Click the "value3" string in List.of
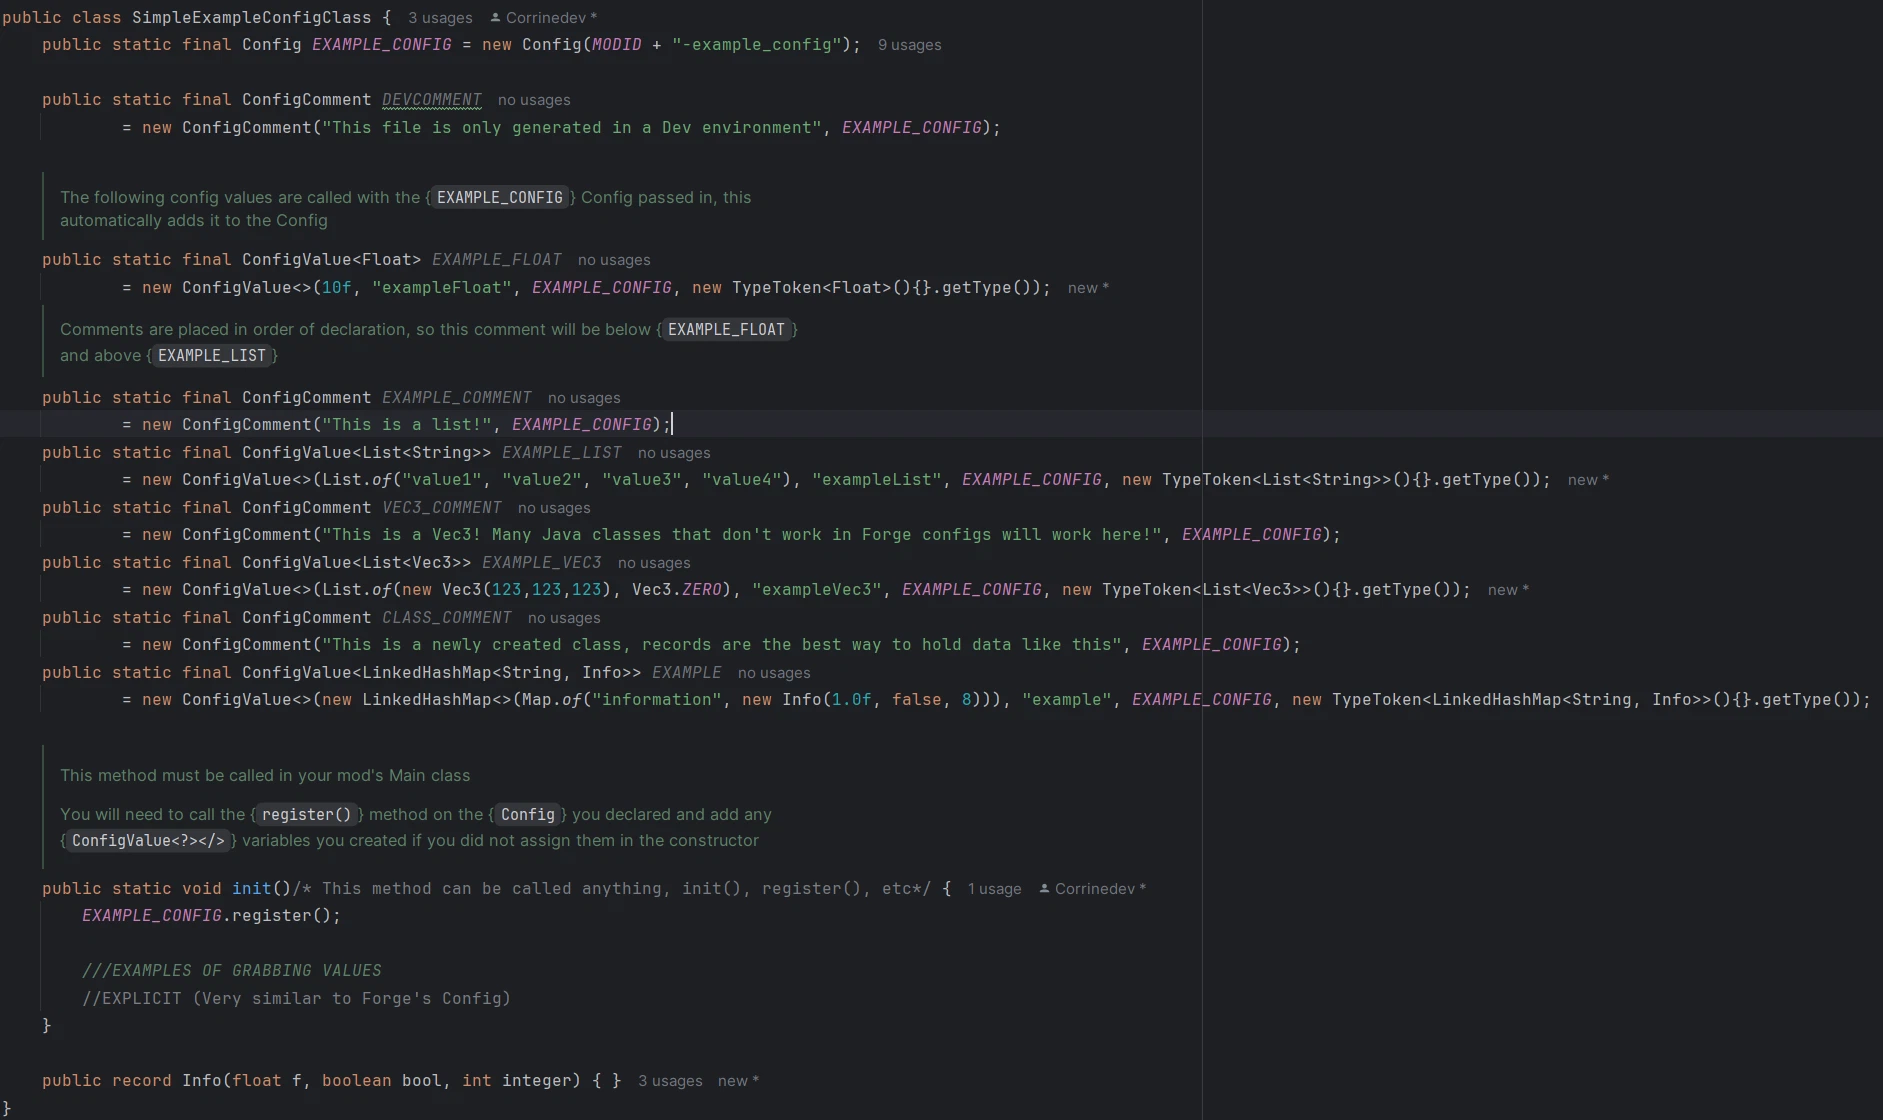The image size is (1883, 1120). click(641, 480)
